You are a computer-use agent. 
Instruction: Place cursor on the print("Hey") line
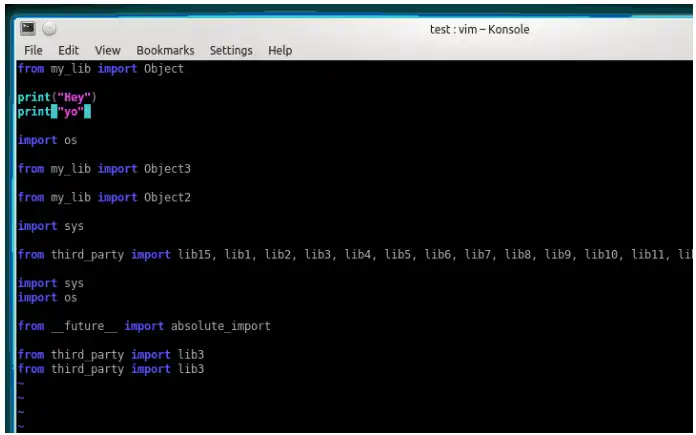(x=57, y=97)
